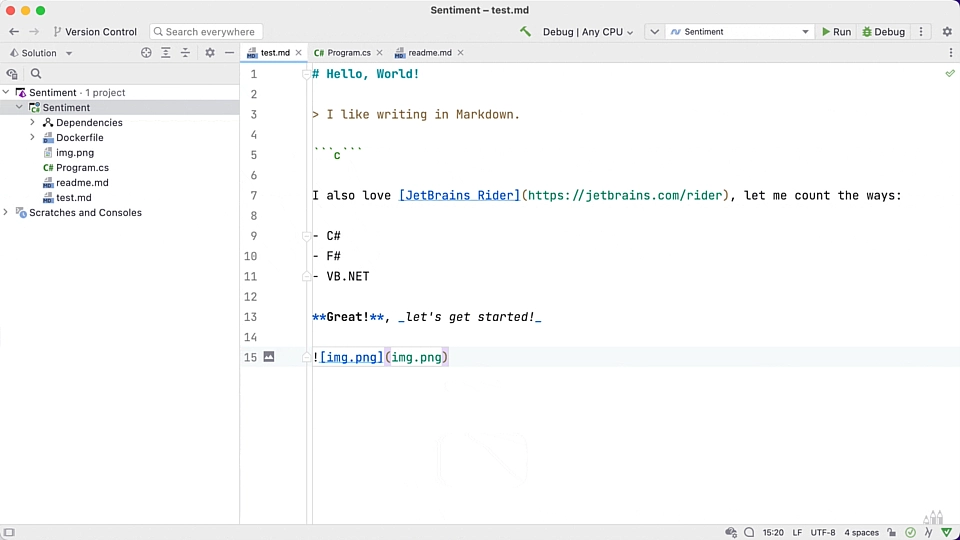The height and width of the screenshot is (540, 960).
Task: Toggle the show all files icon
Action: pyautogui.click(x=12, y=74)
